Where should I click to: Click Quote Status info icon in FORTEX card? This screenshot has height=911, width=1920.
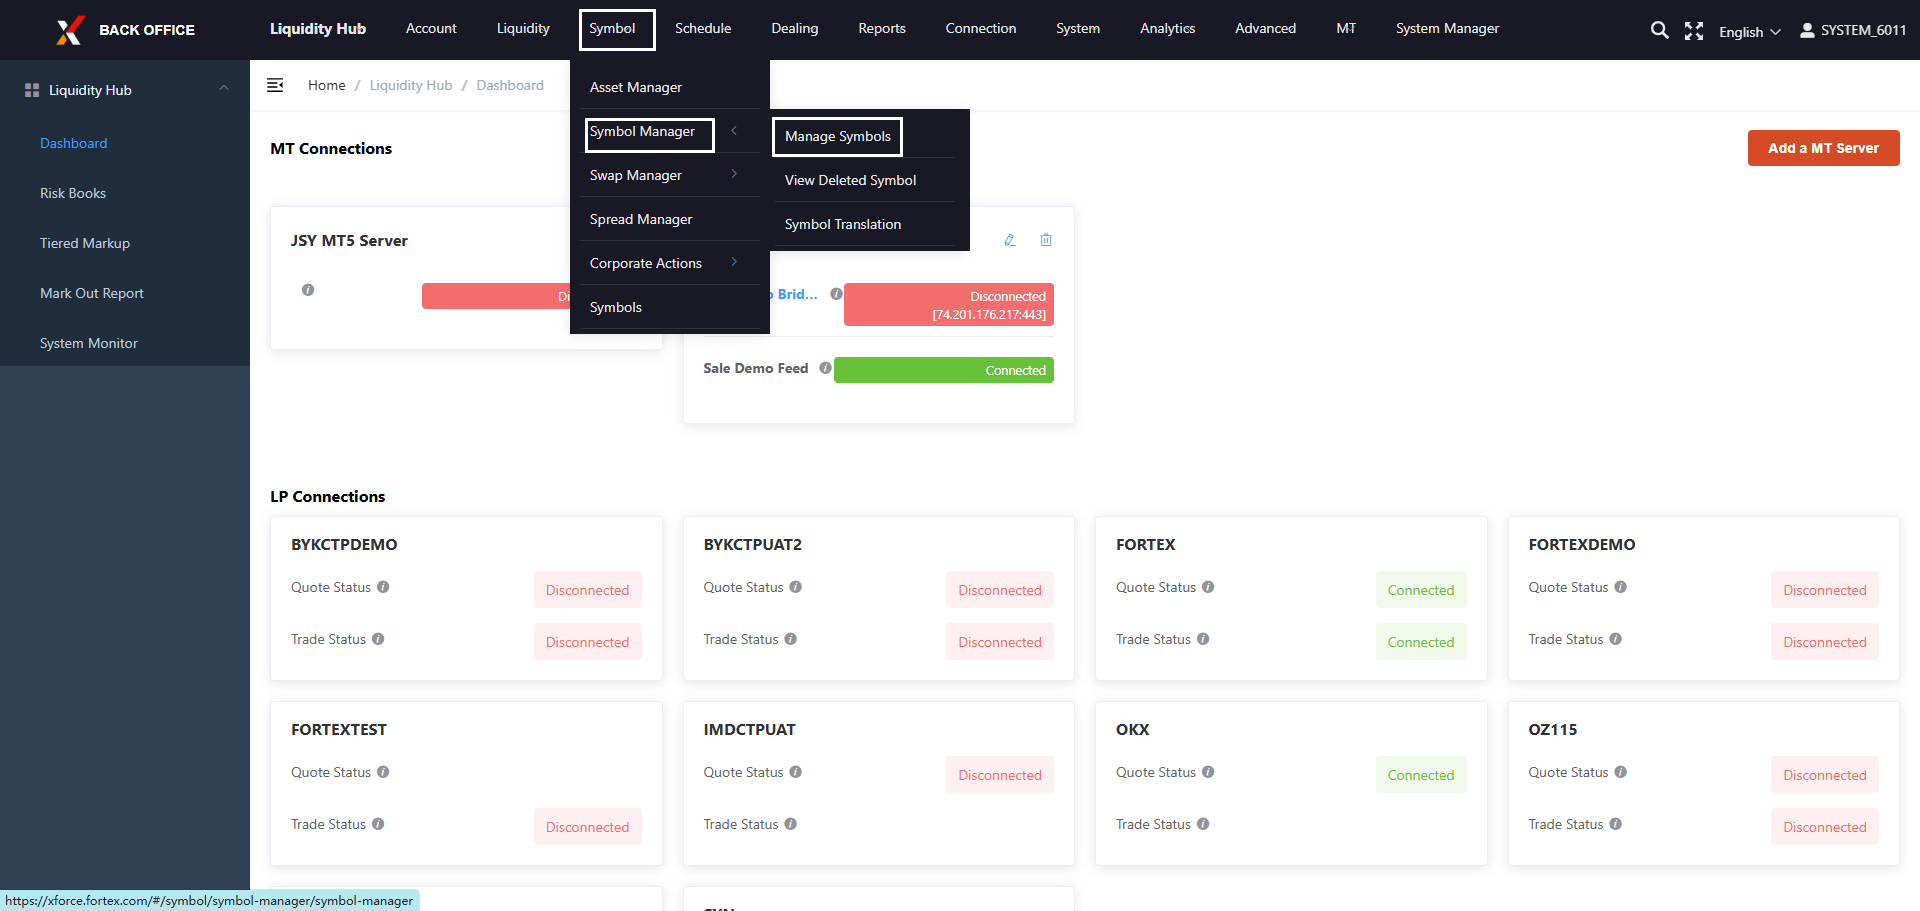tap(1208, 587)
